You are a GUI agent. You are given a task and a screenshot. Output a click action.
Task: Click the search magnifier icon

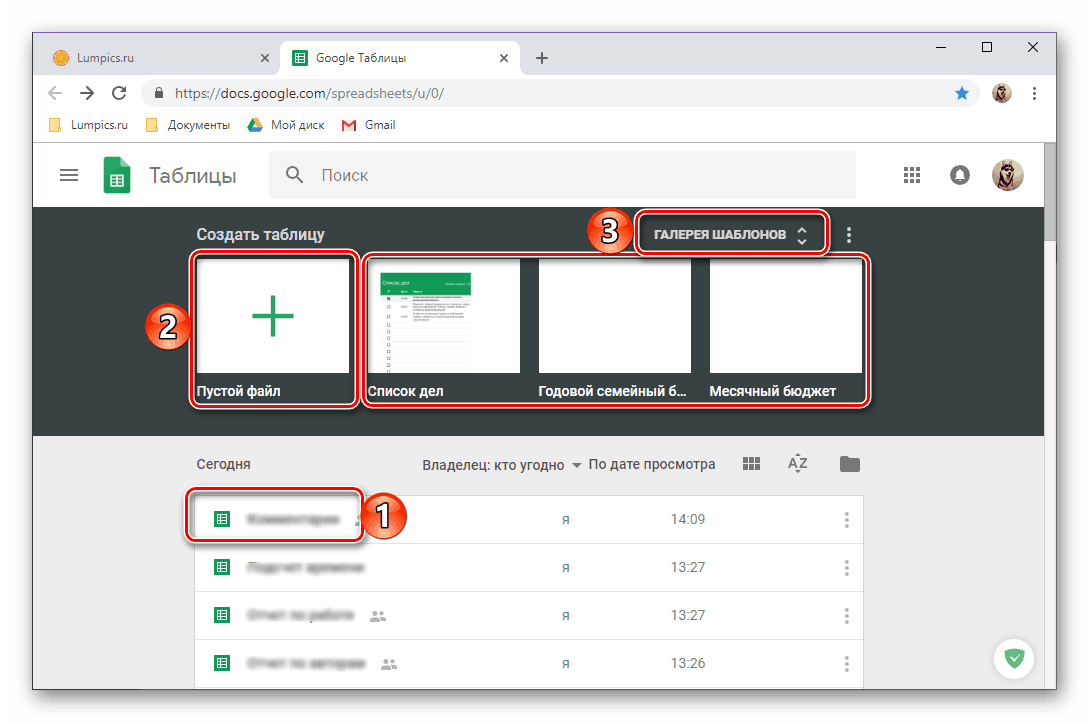click(x=294, y=175)
